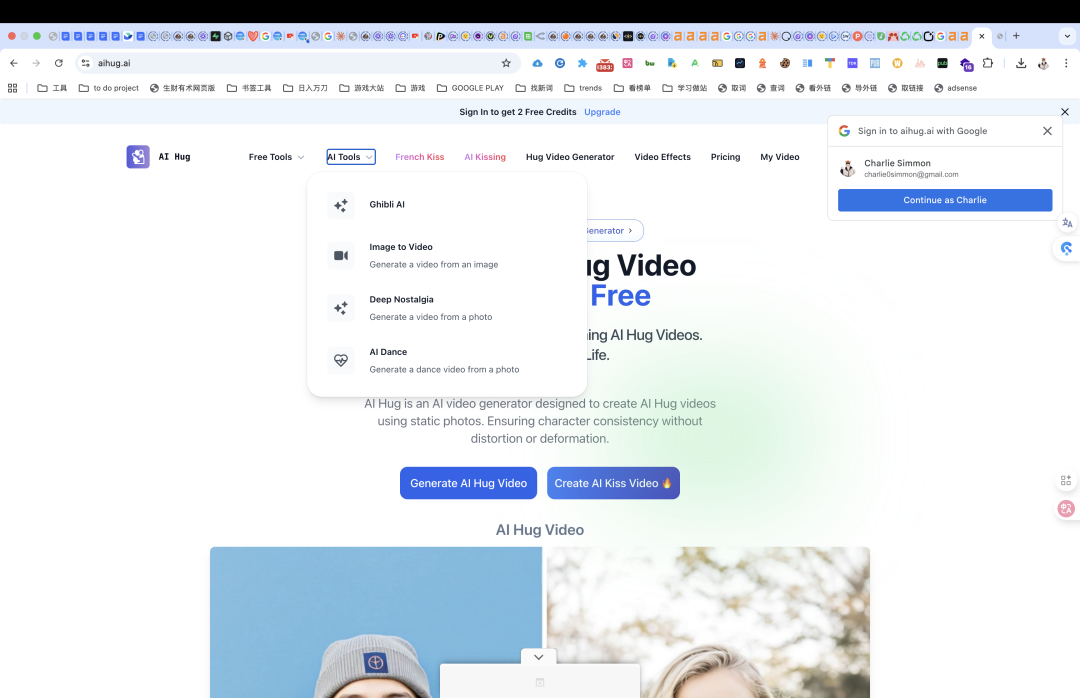This screenshot has width=1080, height=698.
Task: Click the AI Hug logo icon
Action: 138,156
